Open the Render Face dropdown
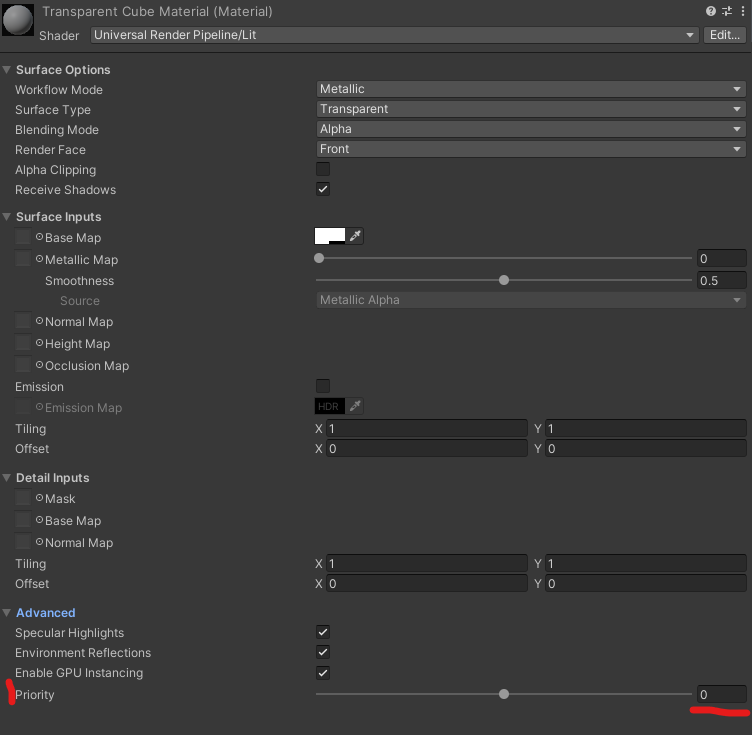This screenshot has width=752, height=735. [x=531, y=149]
